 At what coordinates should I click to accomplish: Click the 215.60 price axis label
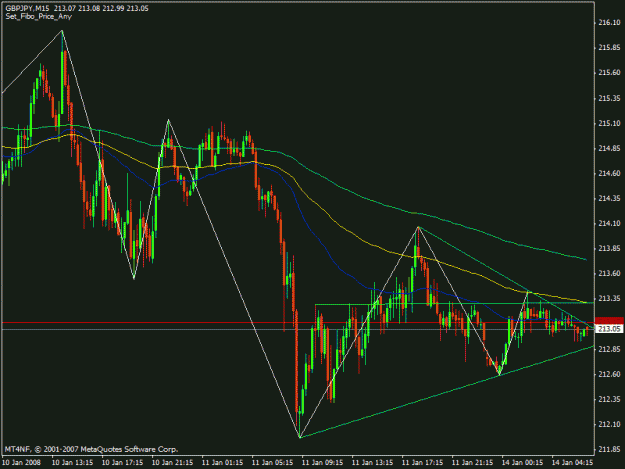click(x=609, y=73)
